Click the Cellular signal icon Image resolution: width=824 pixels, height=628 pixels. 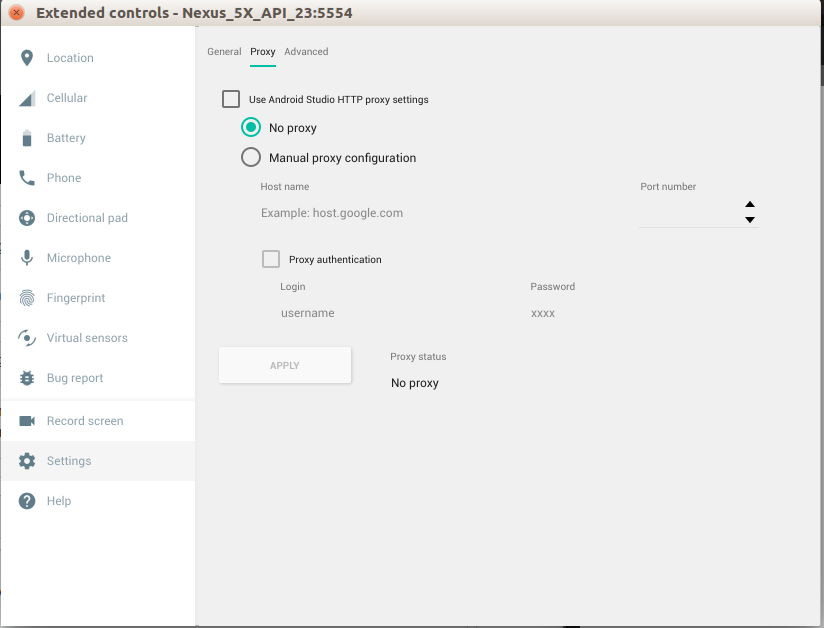coord(27,98)
